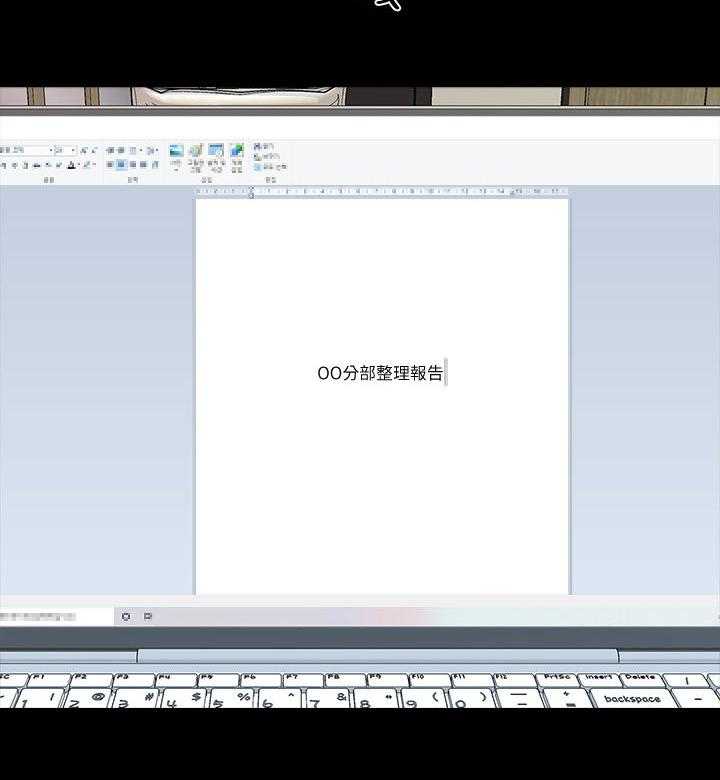The image size is (720, 780).
Task: Click the Grow font icon
Action: click(x=84, y=150)
